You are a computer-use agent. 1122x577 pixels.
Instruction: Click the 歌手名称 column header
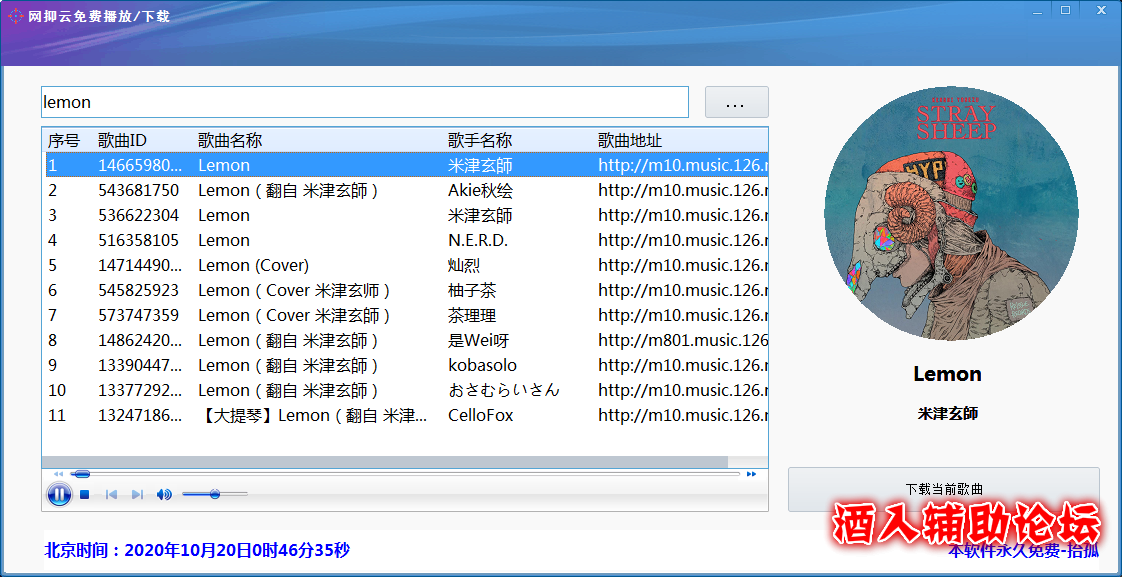pyautogui.click(x=480, y=140)
